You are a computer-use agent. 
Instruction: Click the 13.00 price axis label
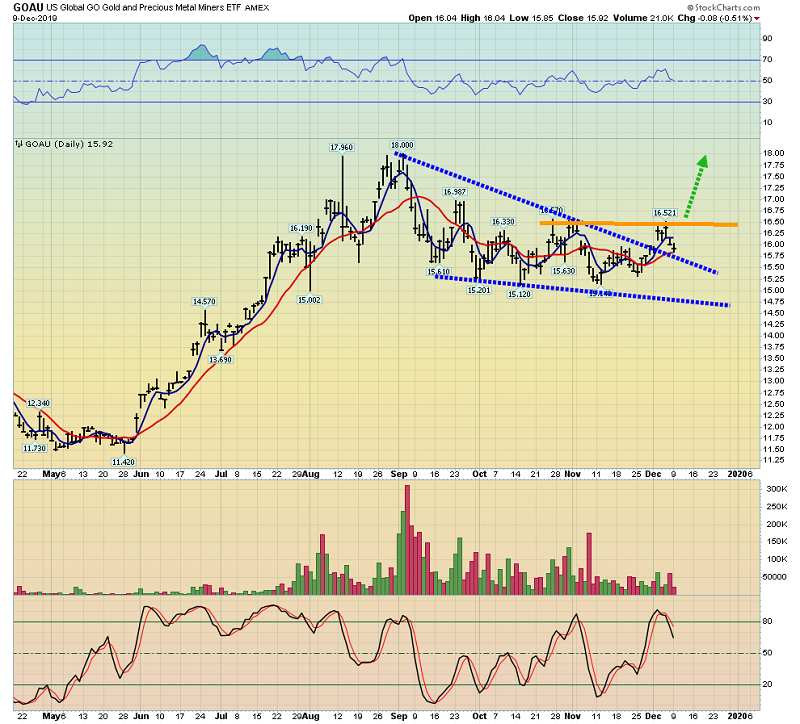click(x=773, y=381)
